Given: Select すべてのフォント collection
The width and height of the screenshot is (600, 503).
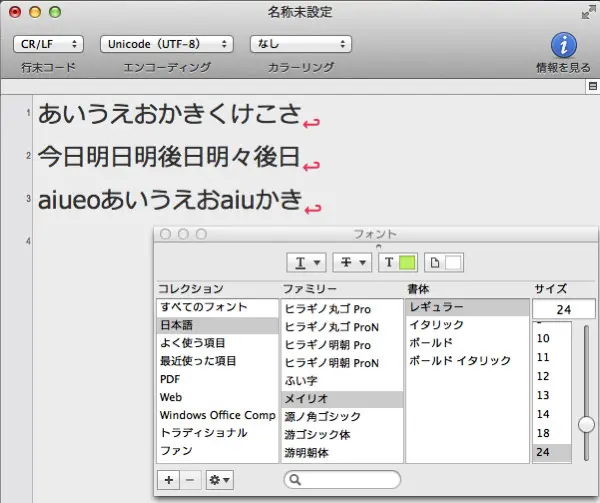Looking at the screenshot, I should tap(217, 307).
